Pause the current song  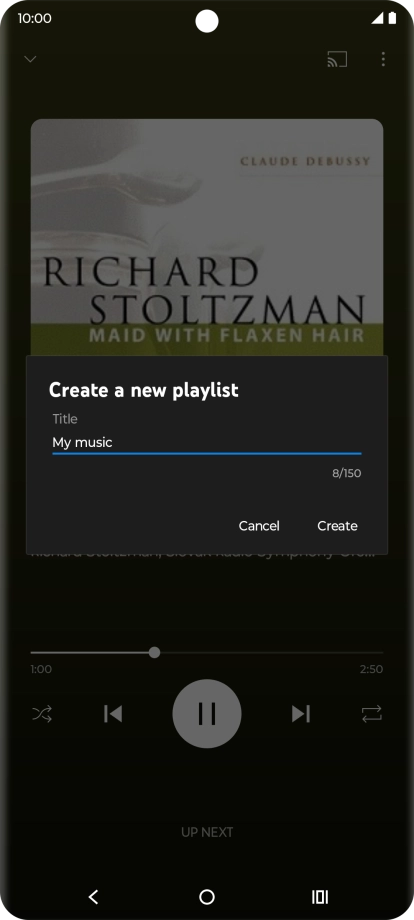pos(206,713)
